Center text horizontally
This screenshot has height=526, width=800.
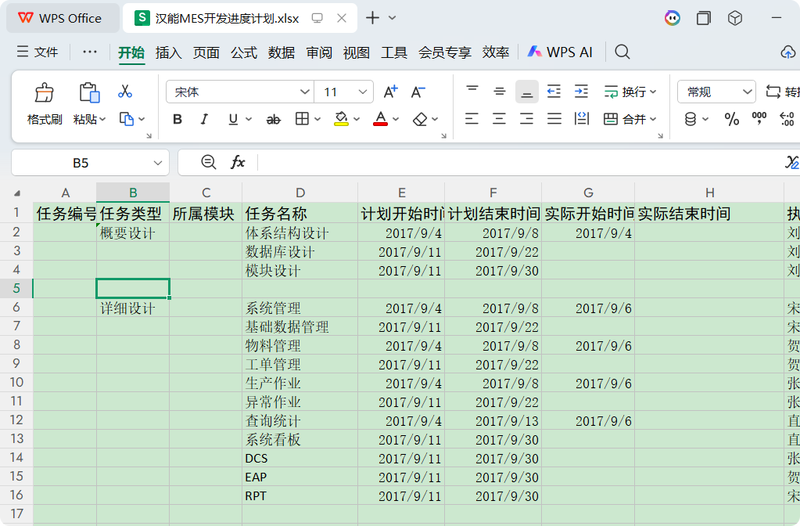(499, 119)
